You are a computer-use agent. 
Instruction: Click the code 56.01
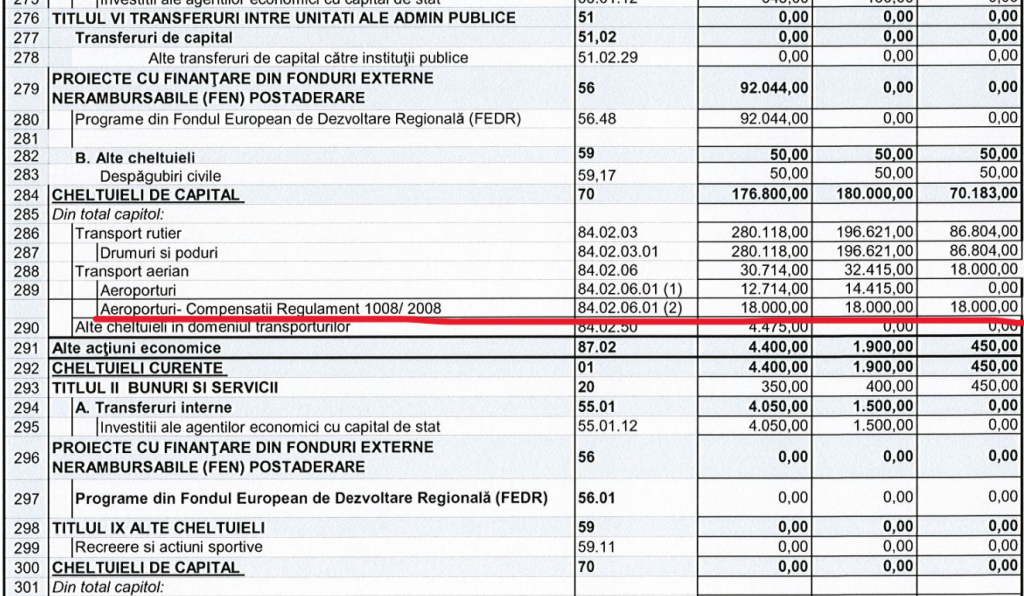[x=597, y=498]
